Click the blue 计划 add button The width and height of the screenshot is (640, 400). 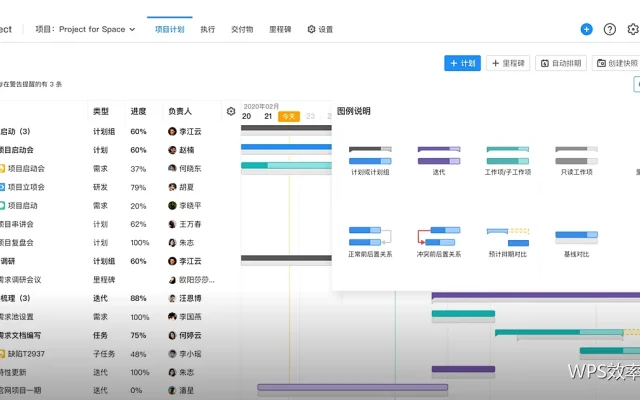[462, 63]
